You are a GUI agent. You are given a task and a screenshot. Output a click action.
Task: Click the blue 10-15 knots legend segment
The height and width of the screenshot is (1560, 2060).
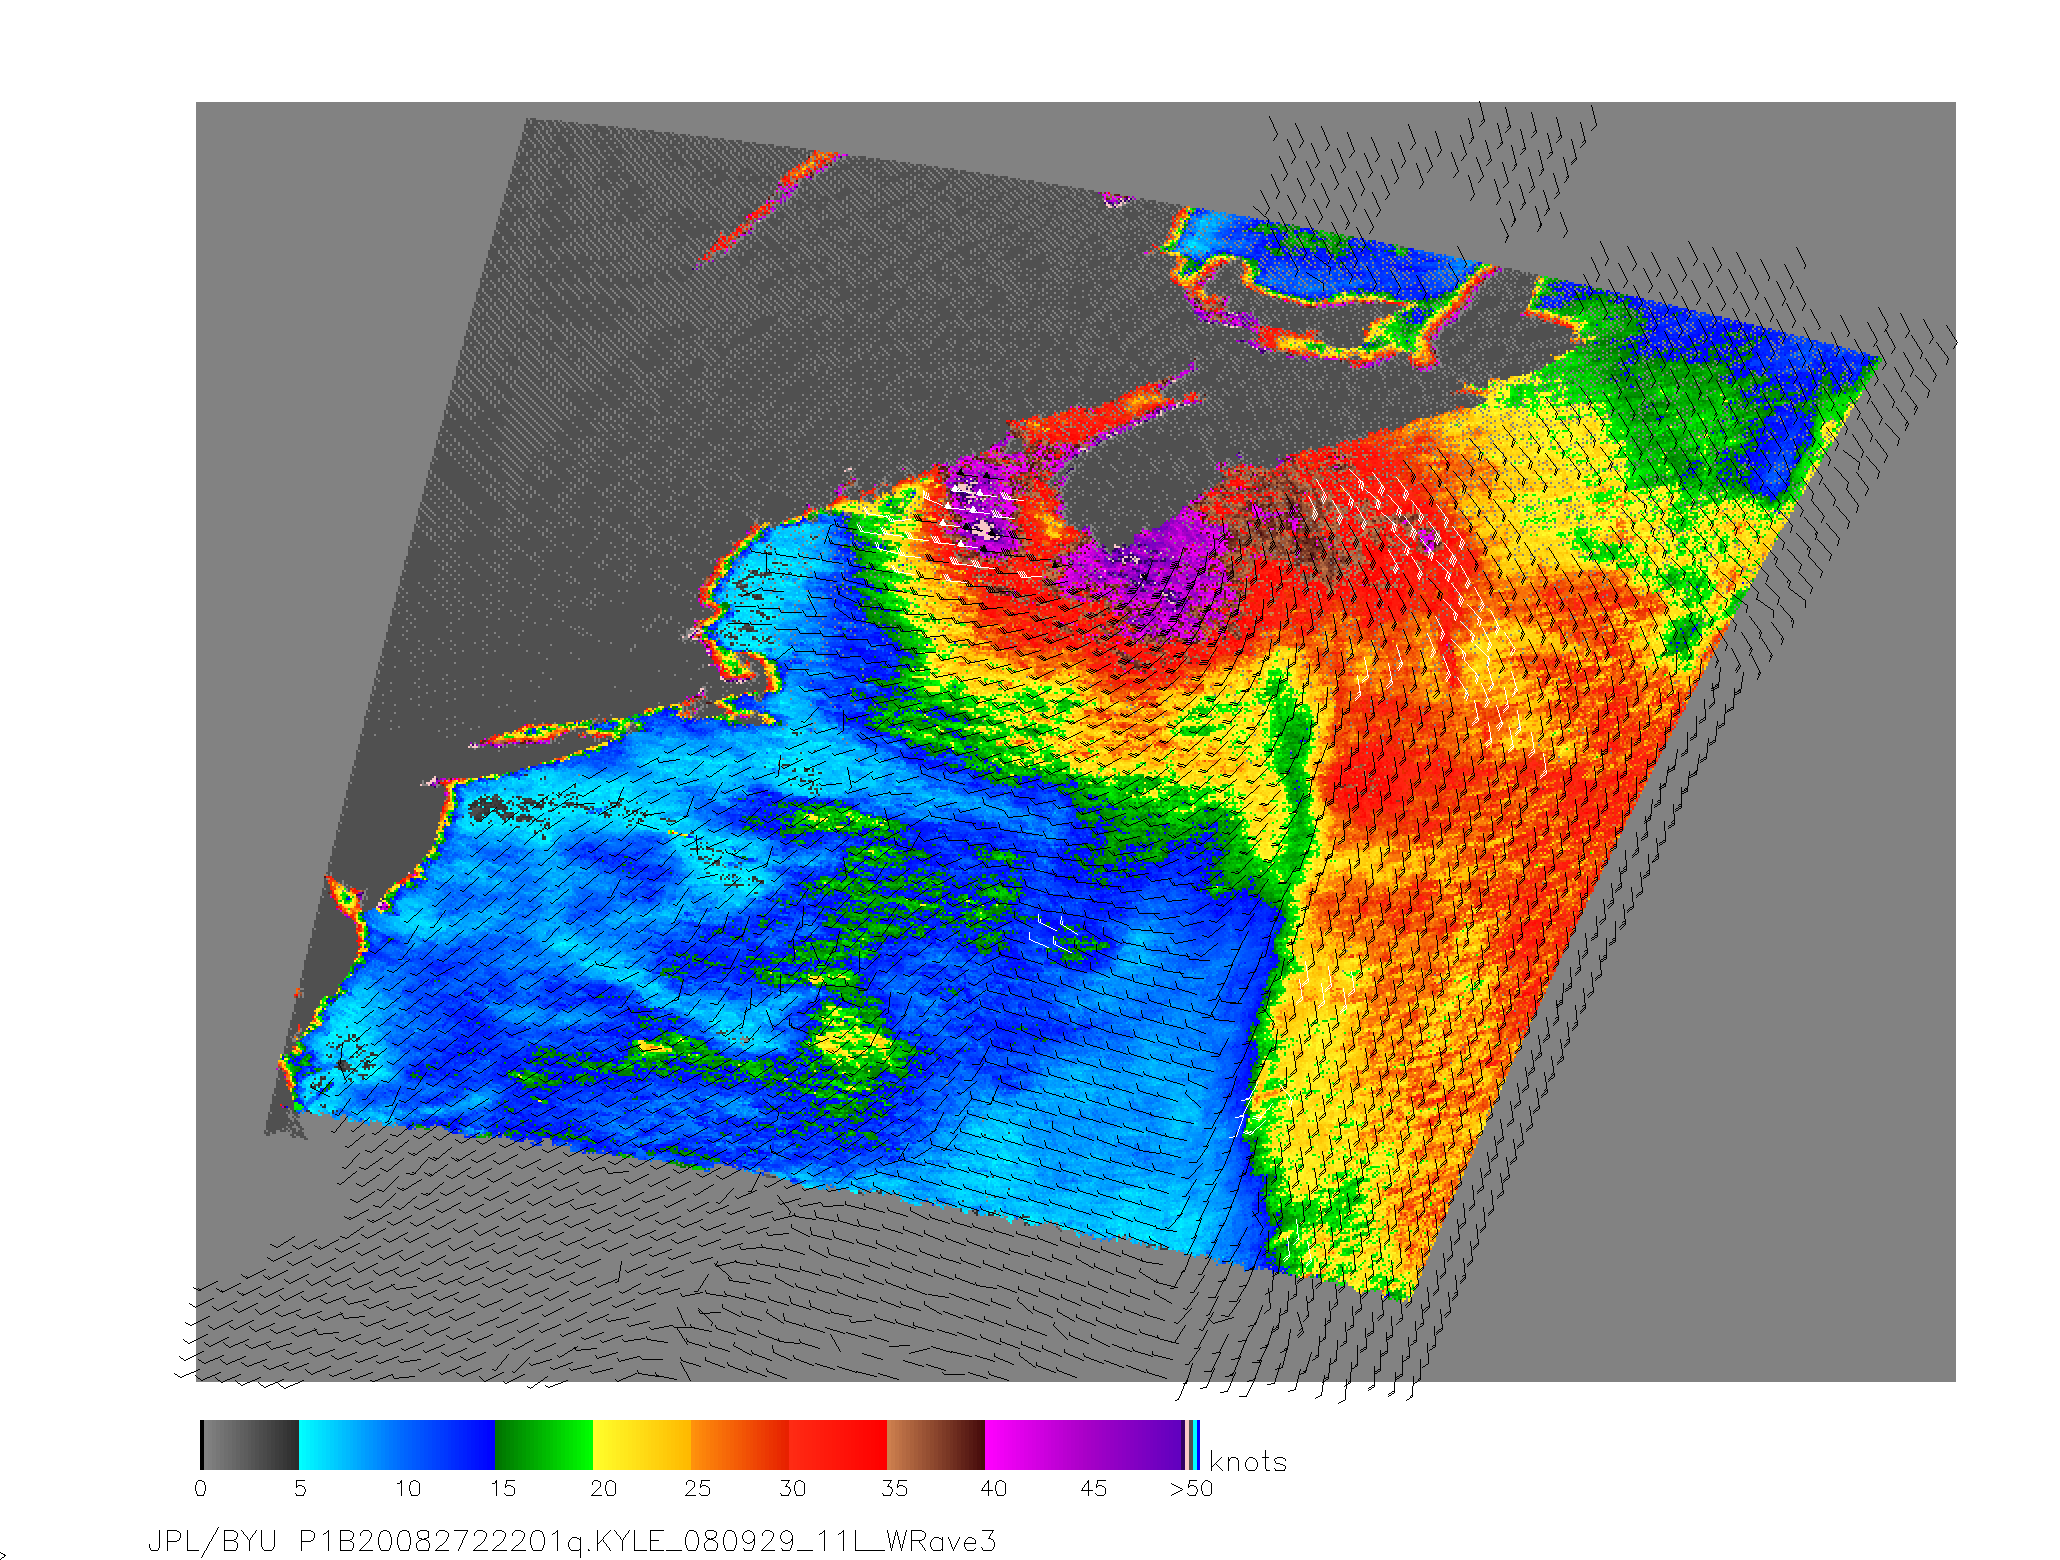(x=446, y=1444)
